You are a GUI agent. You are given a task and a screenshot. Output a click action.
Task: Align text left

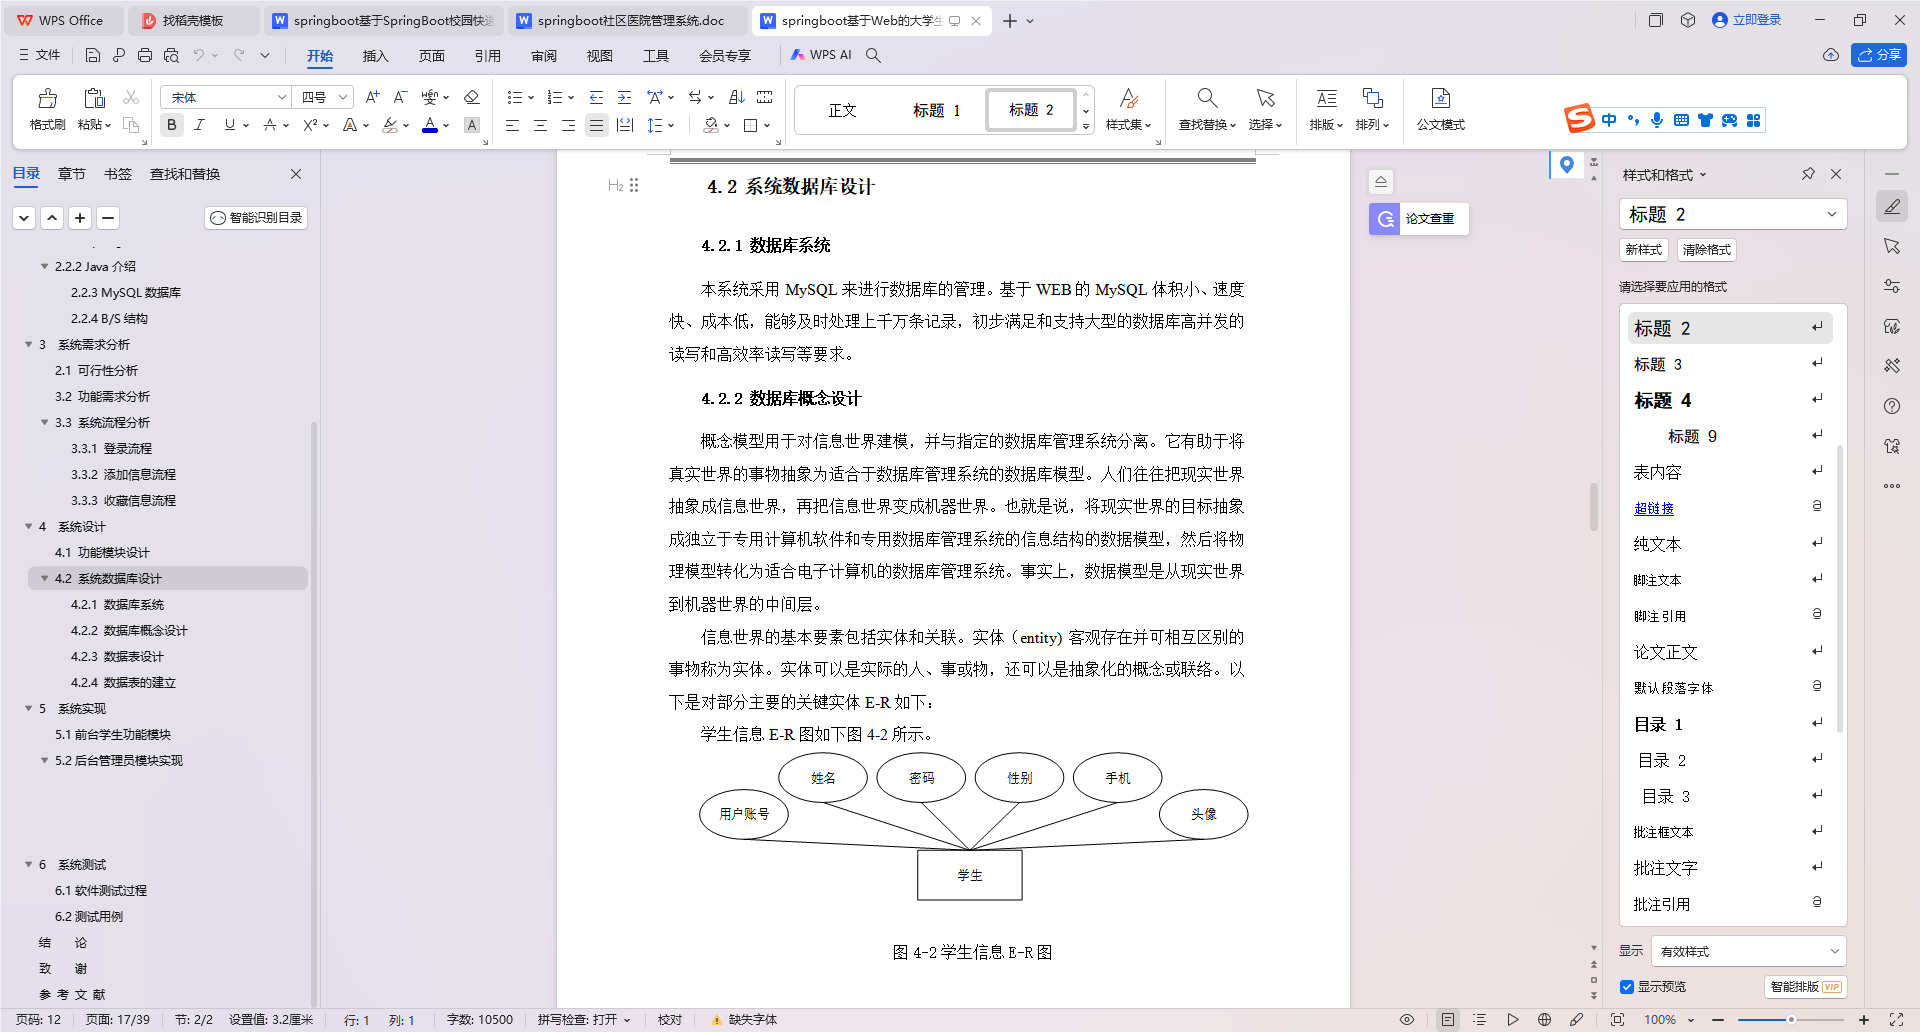coord(512,125)
